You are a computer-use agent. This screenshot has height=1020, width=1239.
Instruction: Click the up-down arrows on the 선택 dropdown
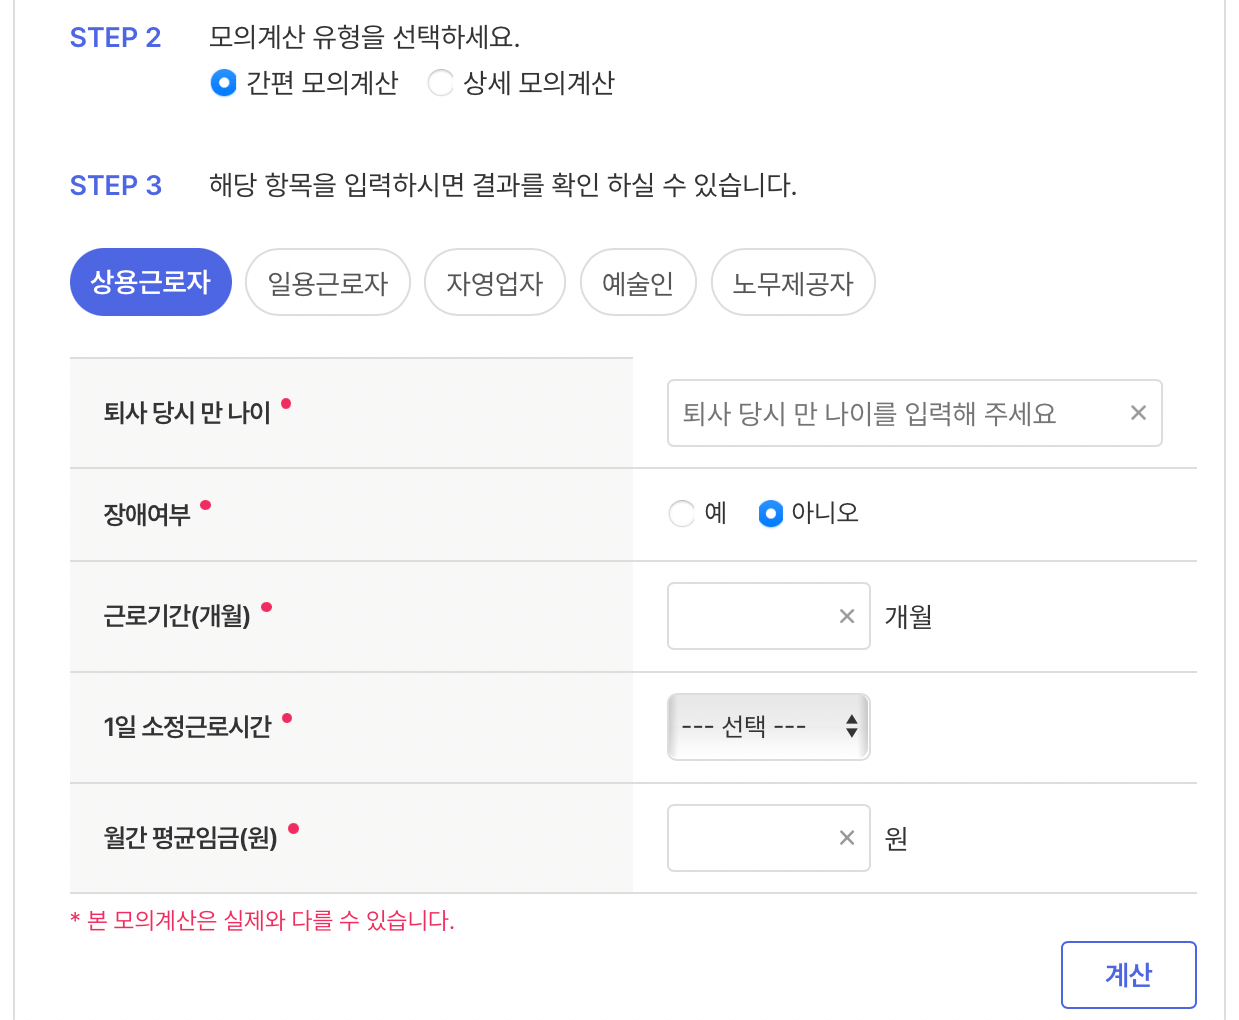pos(852,727)
